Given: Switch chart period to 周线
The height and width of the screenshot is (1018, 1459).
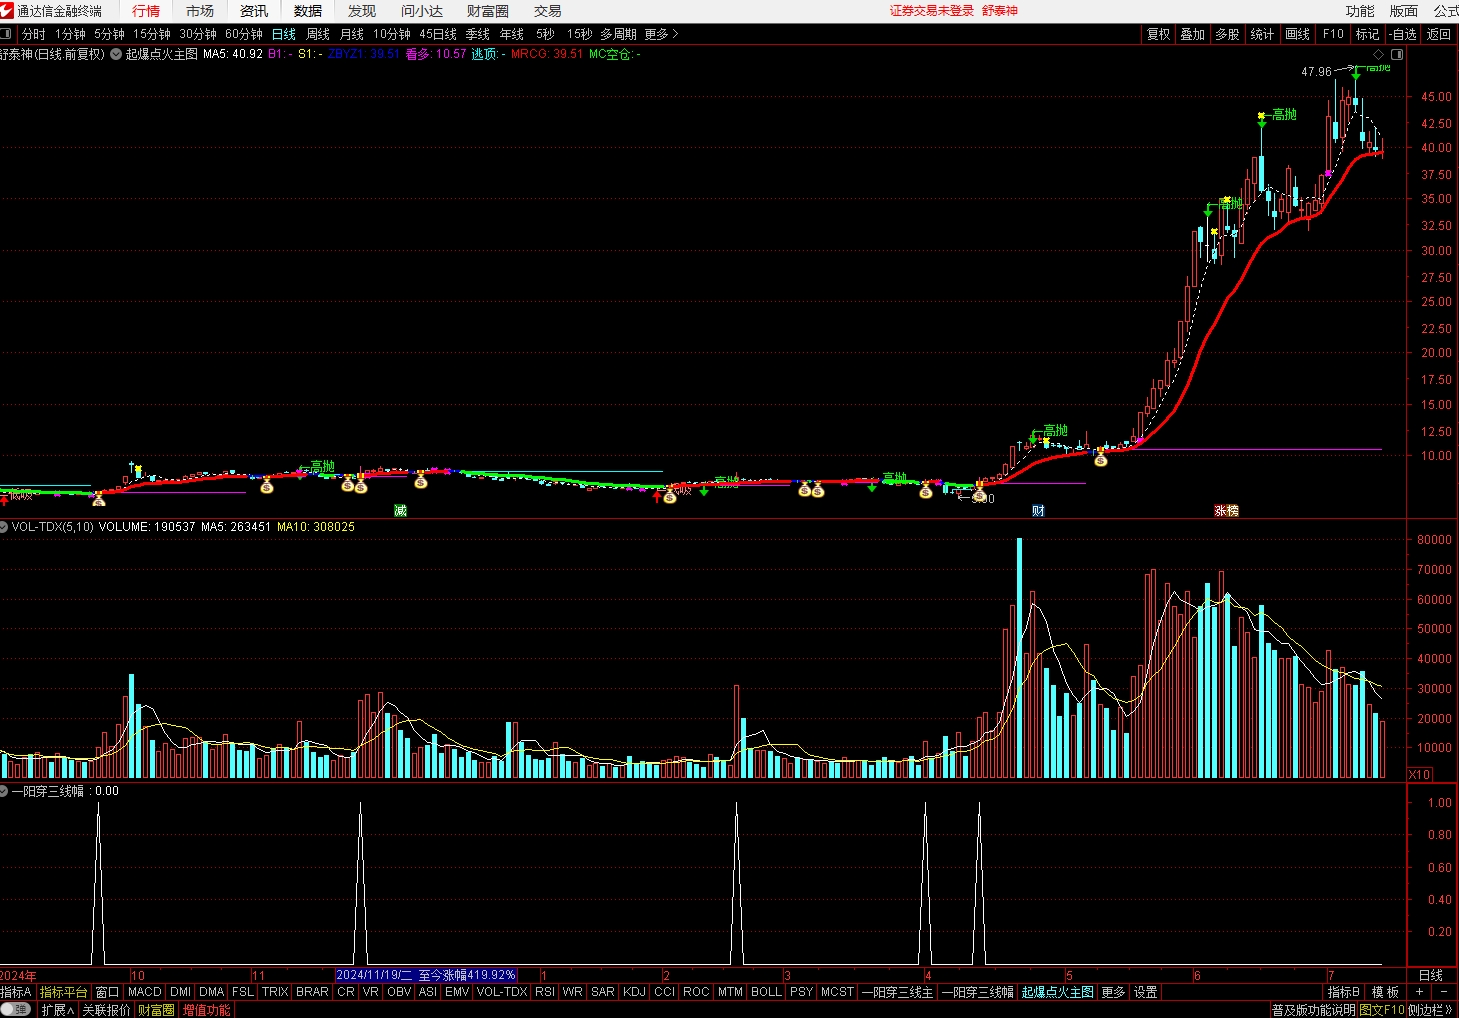Looking at the screenshot, I should tap(318, 34).
